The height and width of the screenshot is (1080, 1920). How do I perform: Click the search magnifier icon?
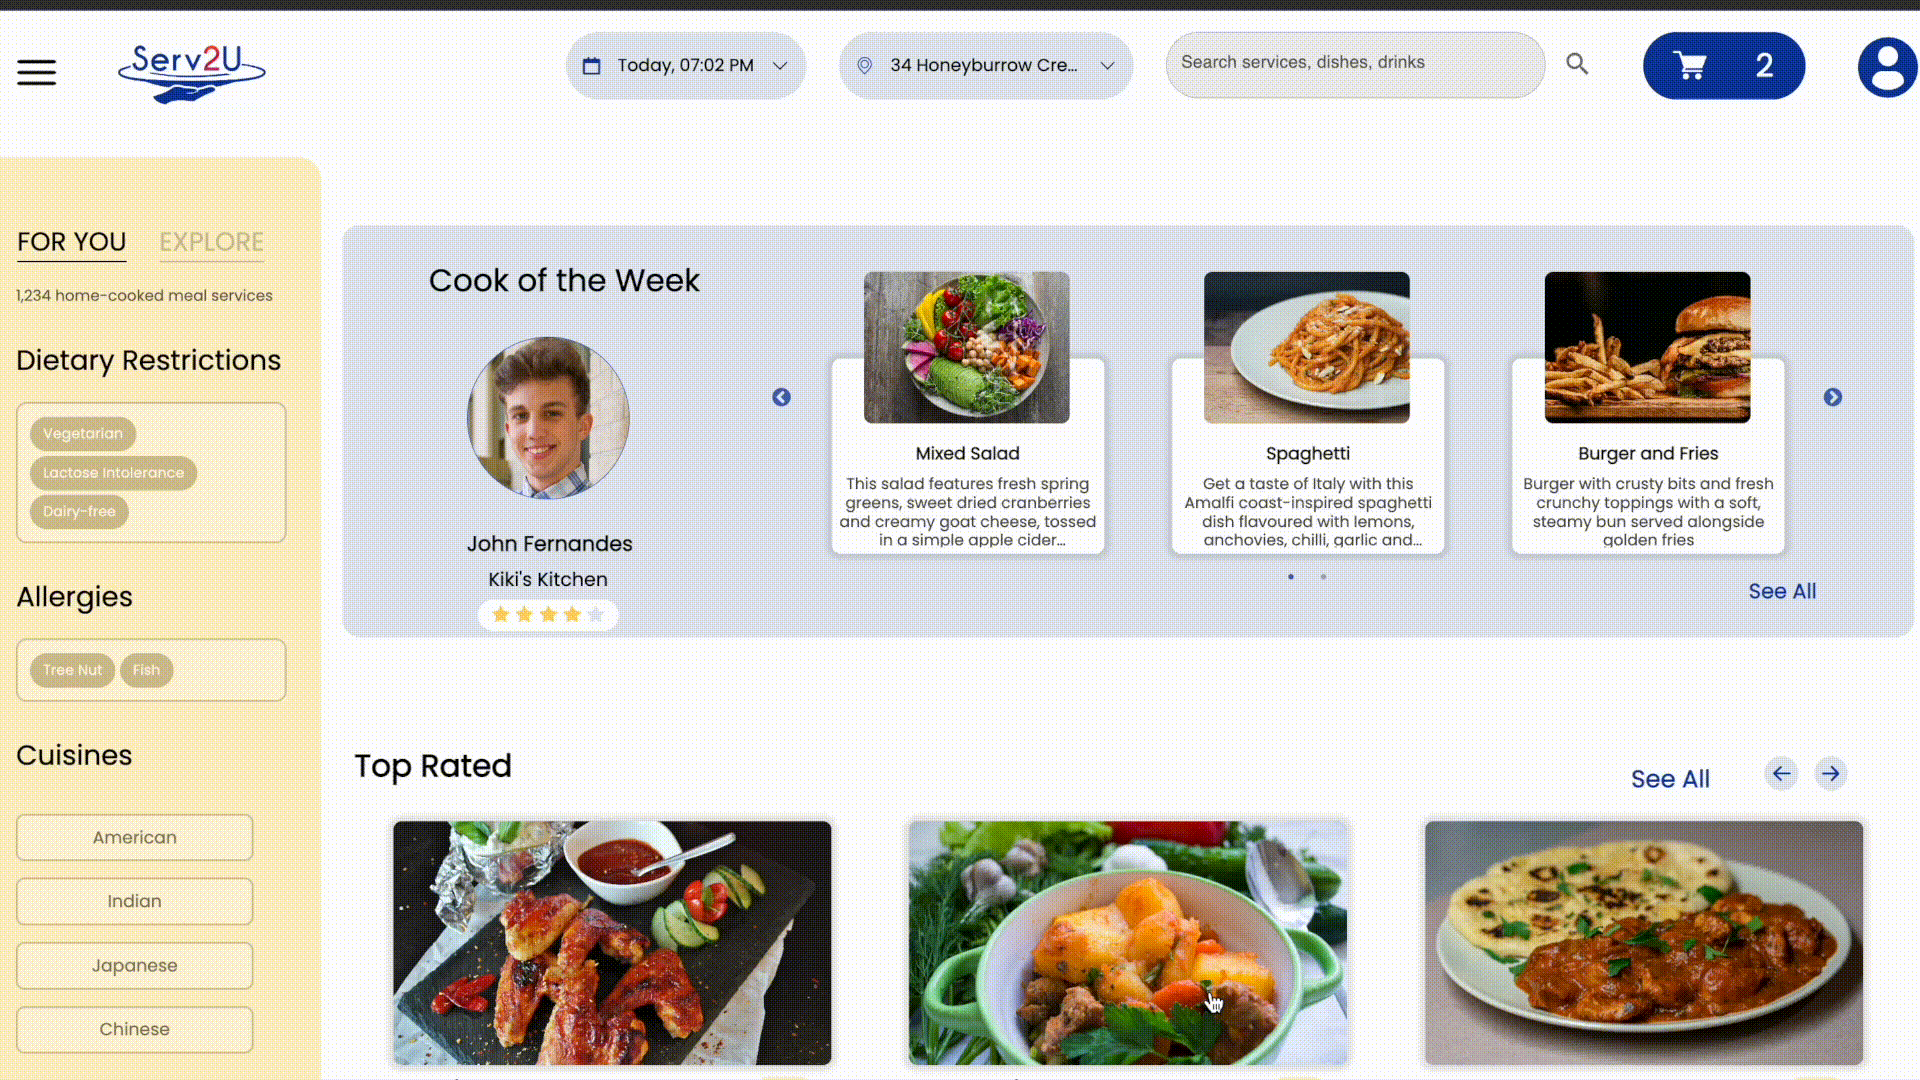pyautogui.click(x=1577, y=64)
